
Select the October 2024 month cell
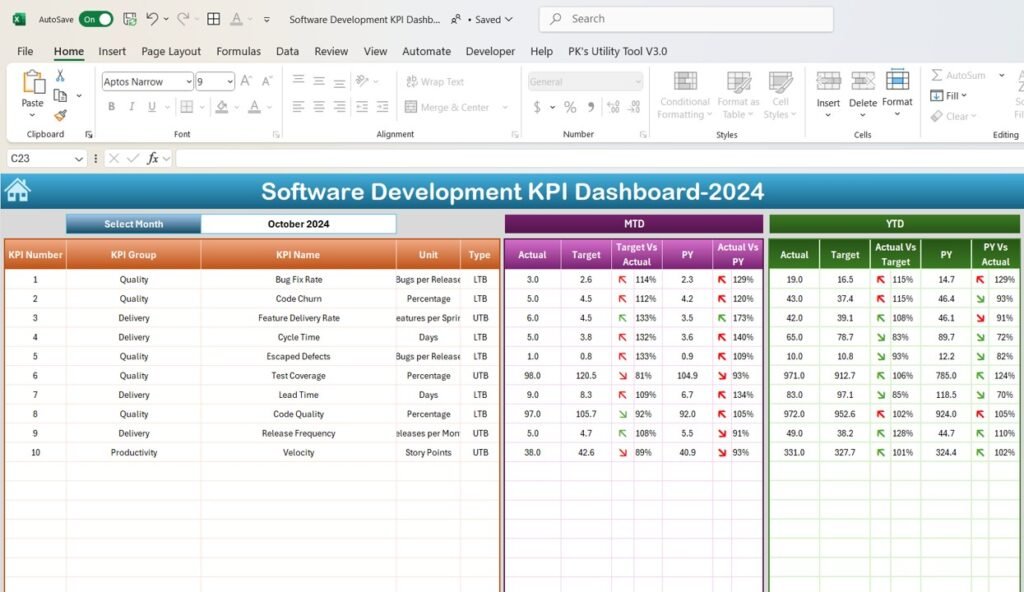[298, 224]
